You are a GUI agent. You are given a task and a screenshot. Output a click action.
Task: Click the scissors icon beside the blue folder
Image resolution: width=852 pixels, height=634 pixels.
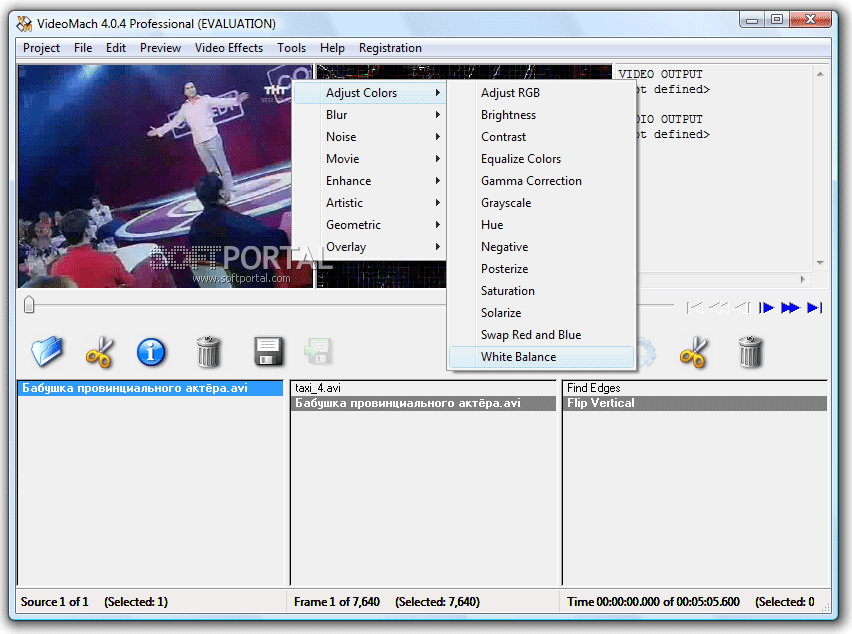tap(99, 352)
